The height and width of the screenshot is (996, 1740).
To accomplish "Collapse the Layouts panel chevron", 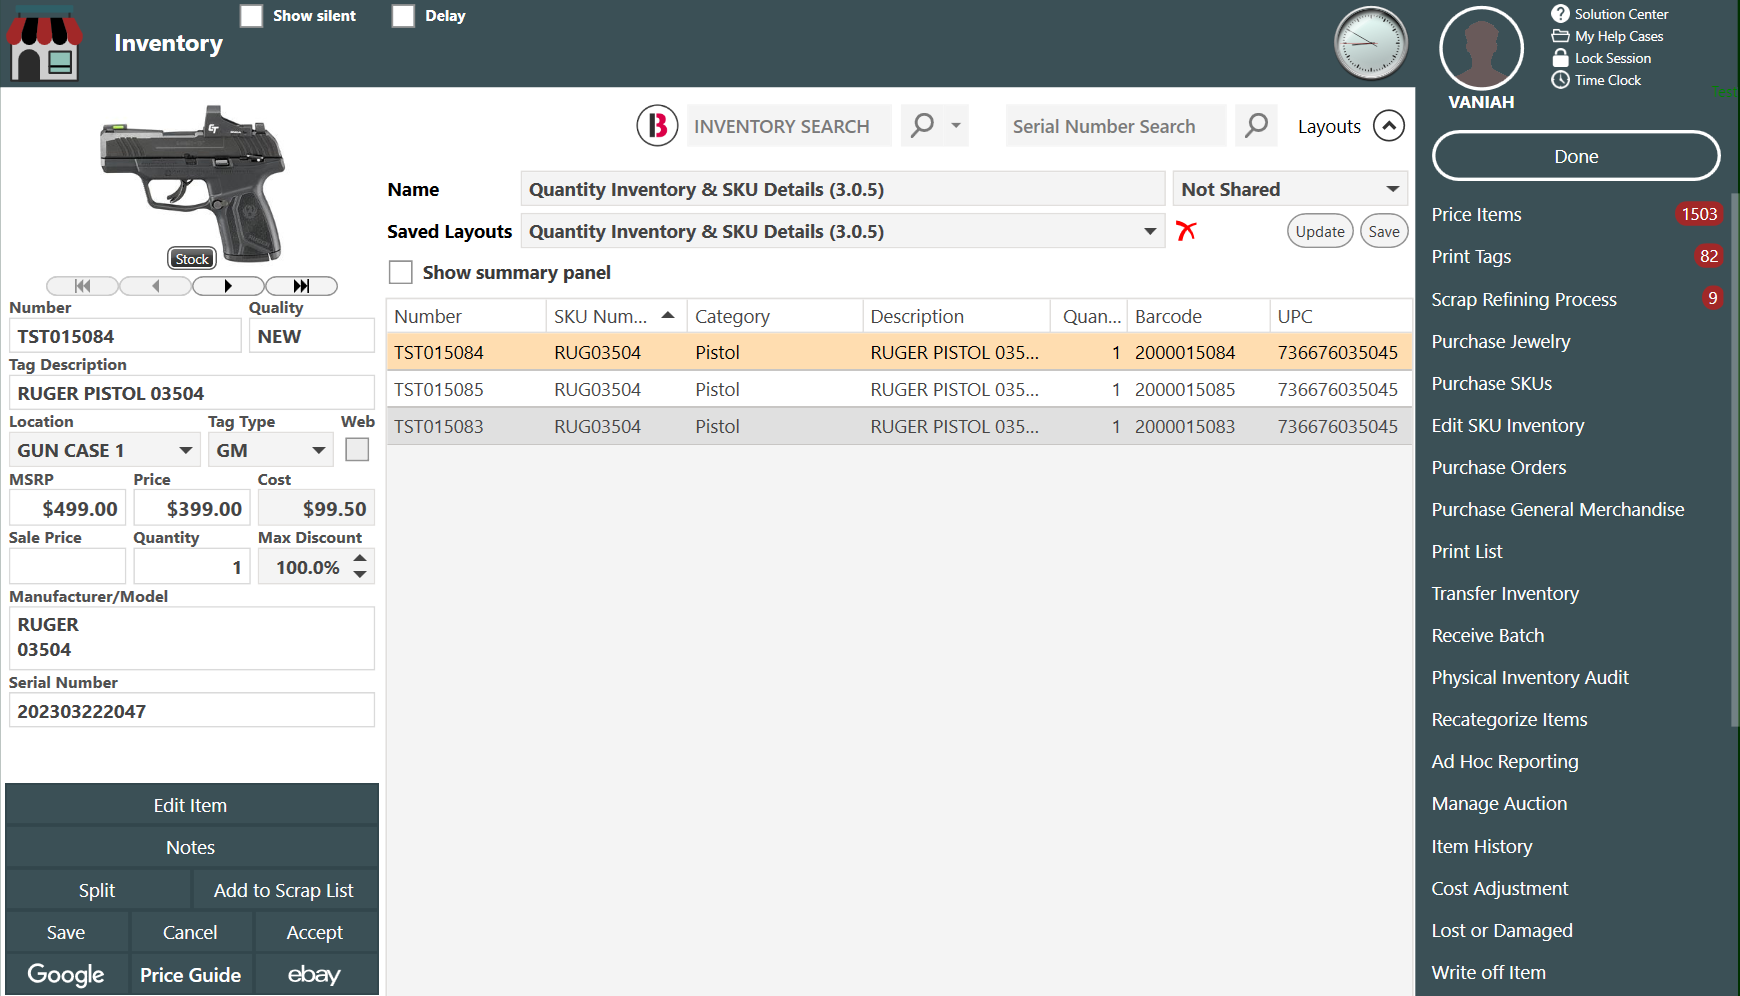I will 1389,126.
